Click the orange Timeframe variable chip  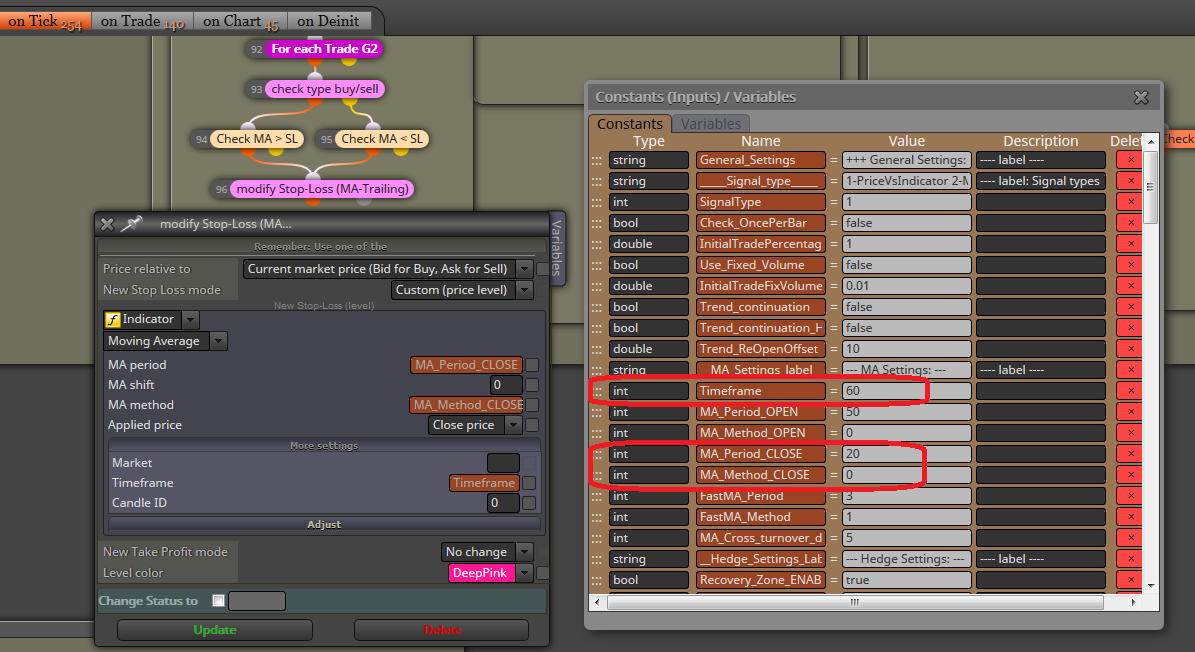(x=484, y=483)
